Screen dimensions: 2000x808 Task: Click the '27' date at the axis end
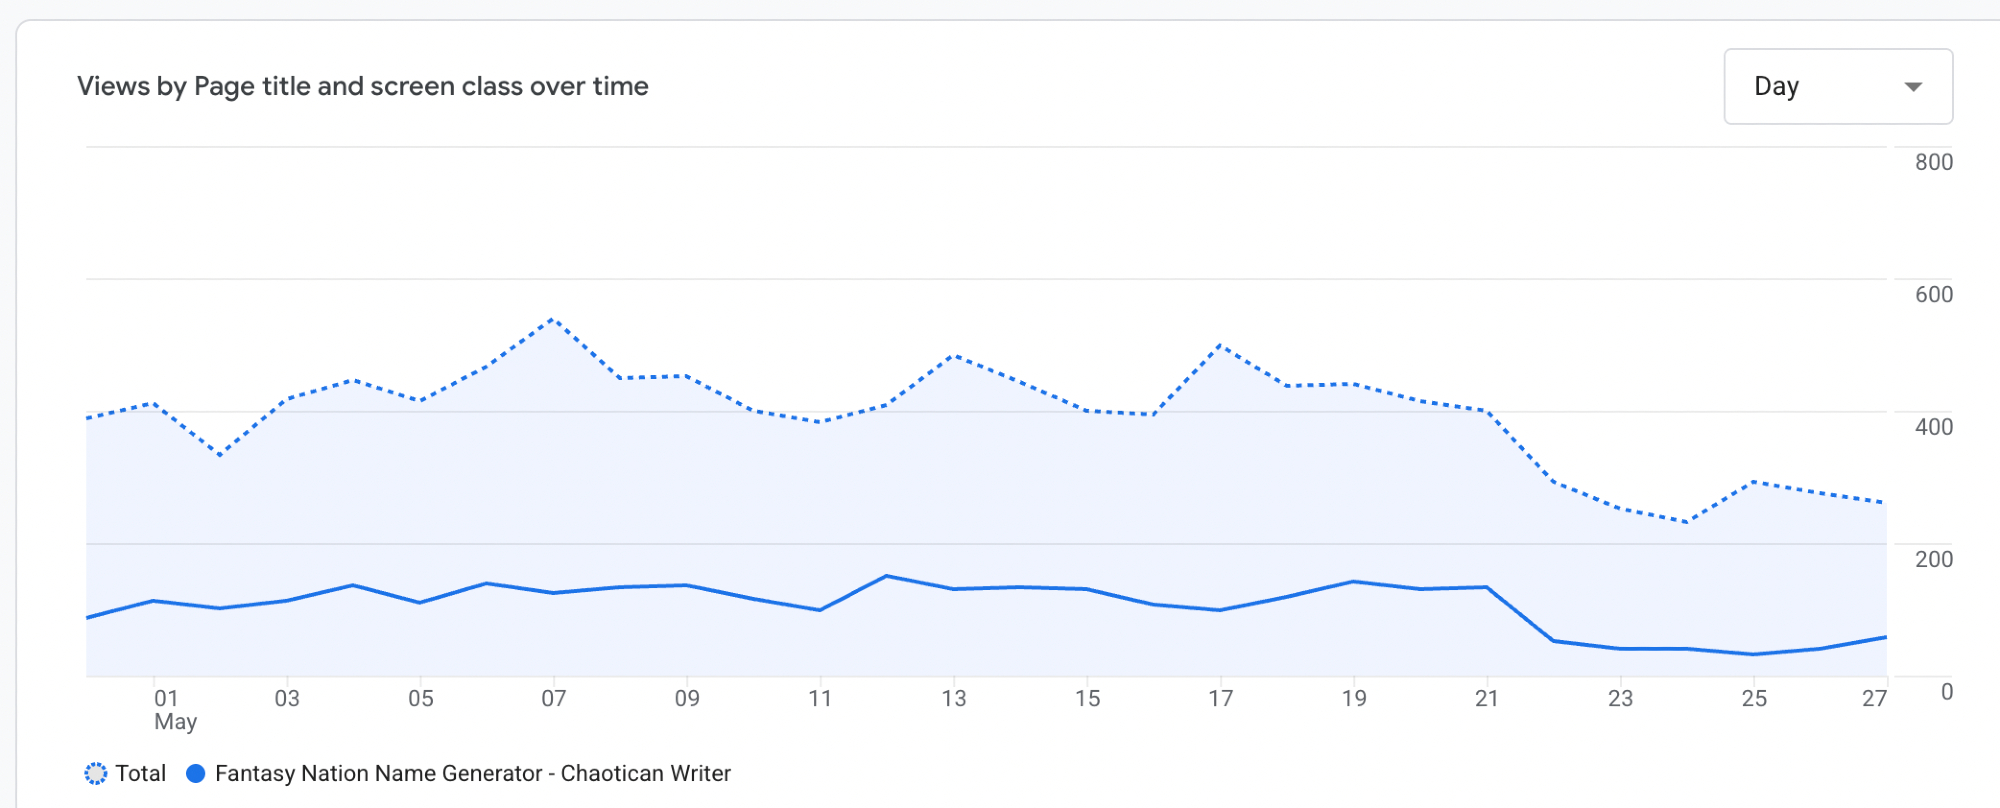pyautogui.click(x=1873, y=698)
